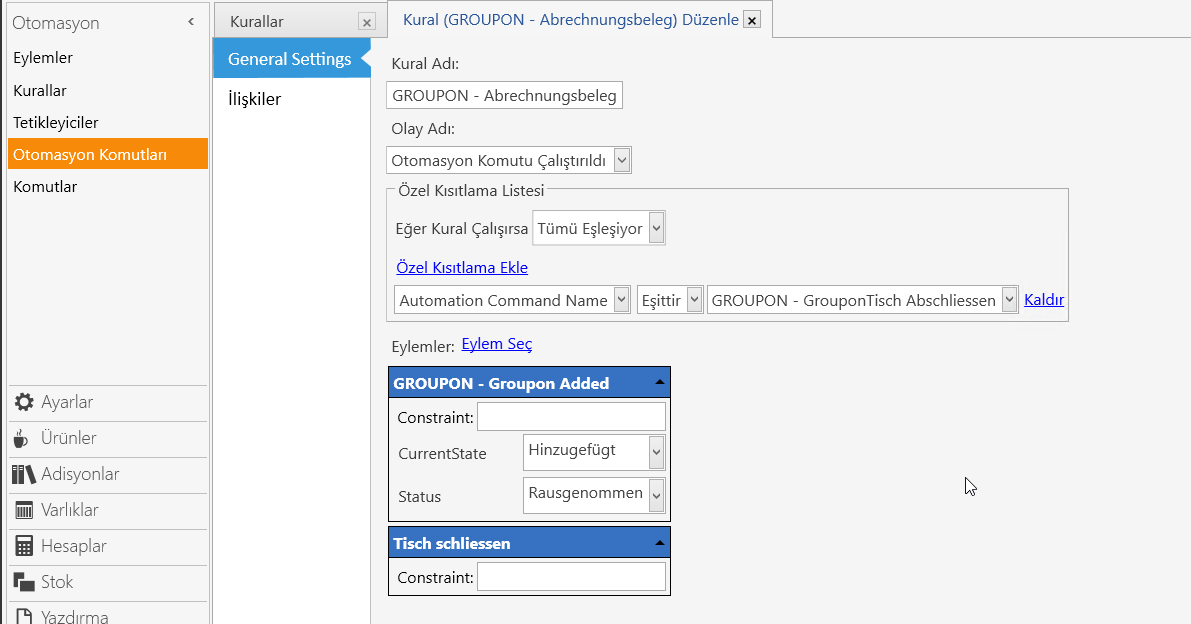Expand the Tümü Eşleşiyor dropdown
Screen dimensions: 1191x624
[x=656, y=228]
